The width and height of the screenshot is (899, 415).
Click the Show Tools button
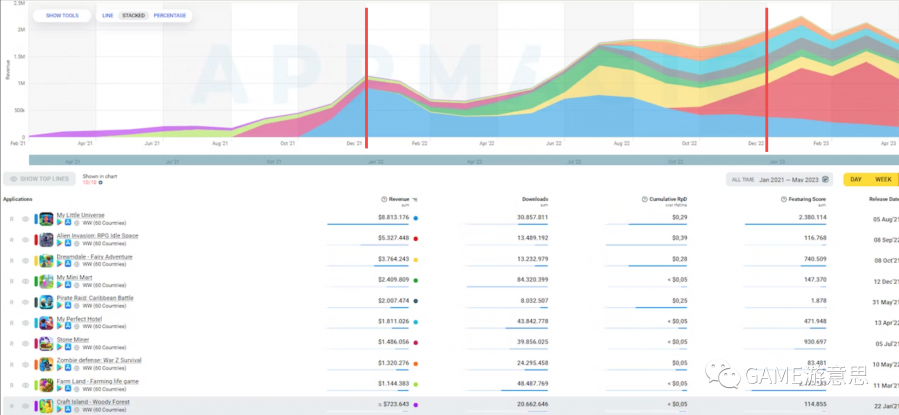pyautogui.click(x=60, y=16)
